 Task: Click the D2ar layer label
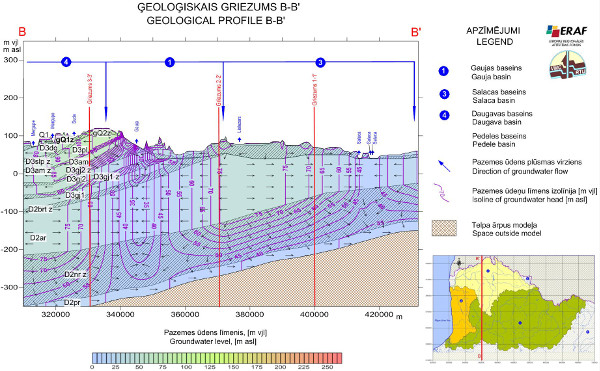coord(38,238)
